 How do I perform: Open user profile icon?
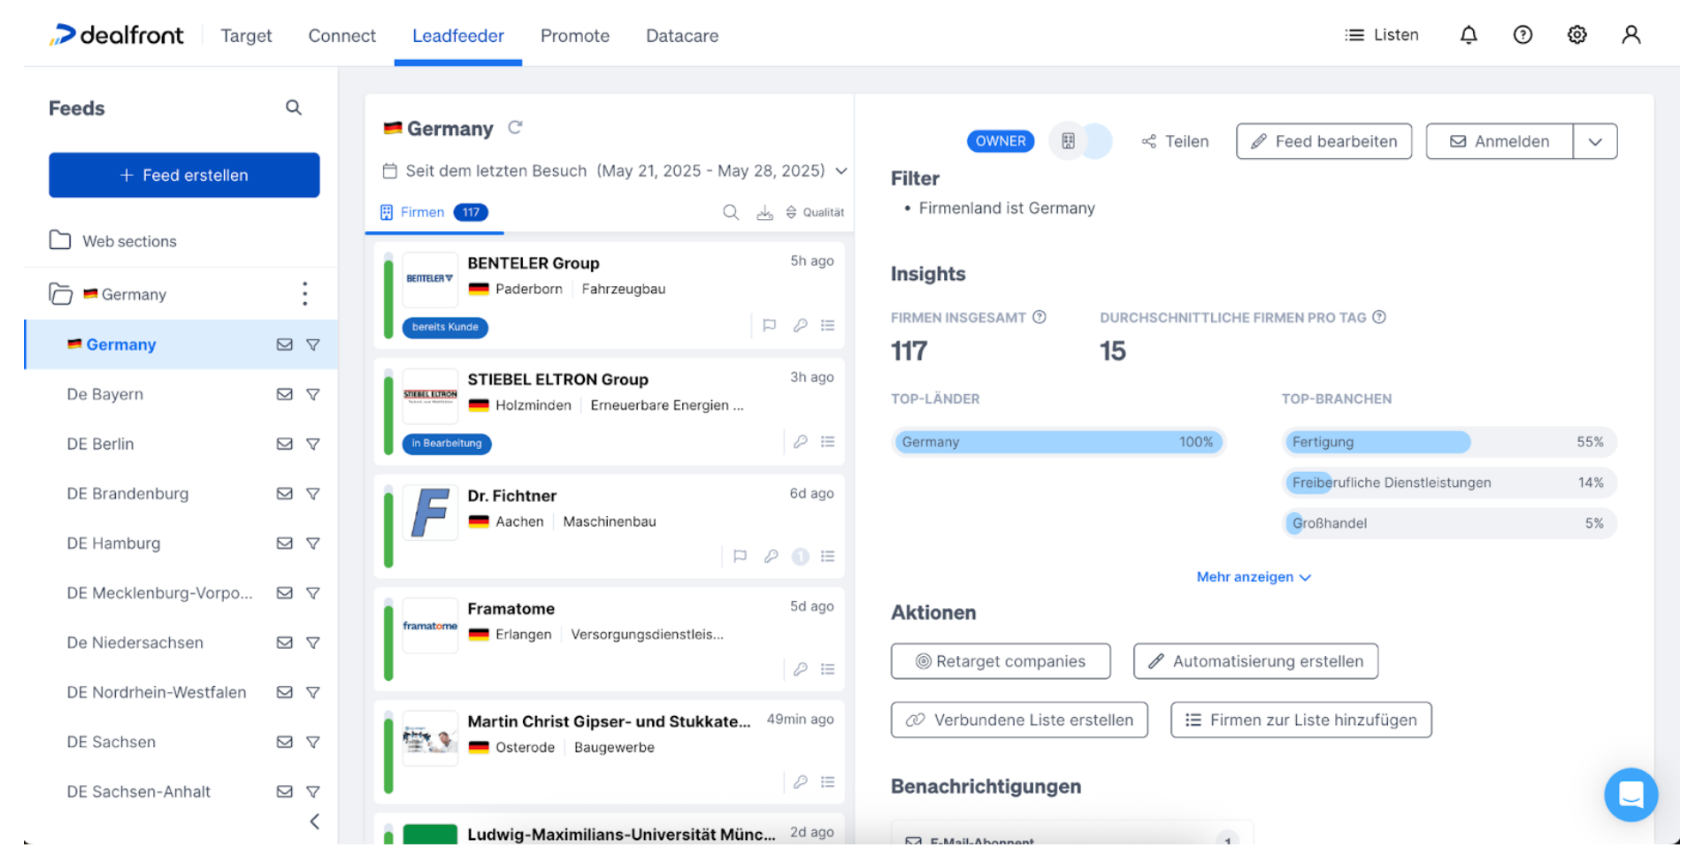(x=1630, y=35)
